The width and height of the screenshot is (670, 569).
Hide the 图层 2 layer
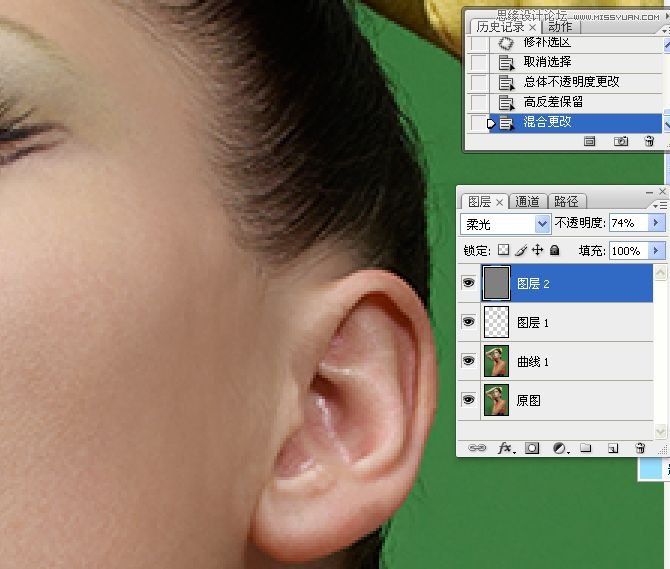[469, 283]
